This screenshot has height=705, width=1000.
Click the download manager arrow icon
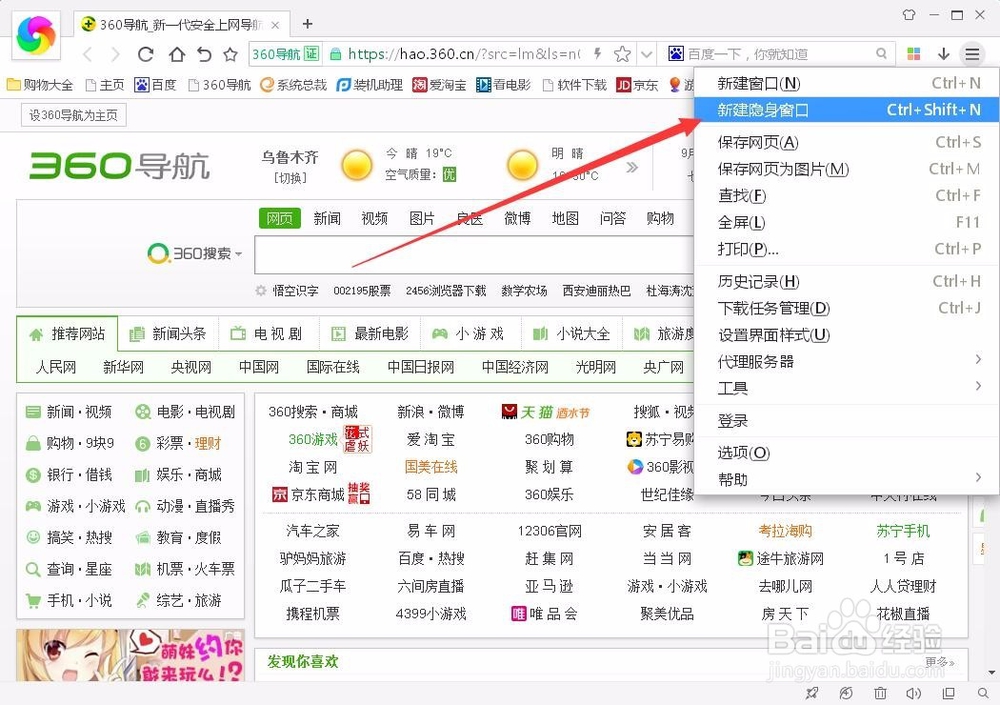(943, 53)
